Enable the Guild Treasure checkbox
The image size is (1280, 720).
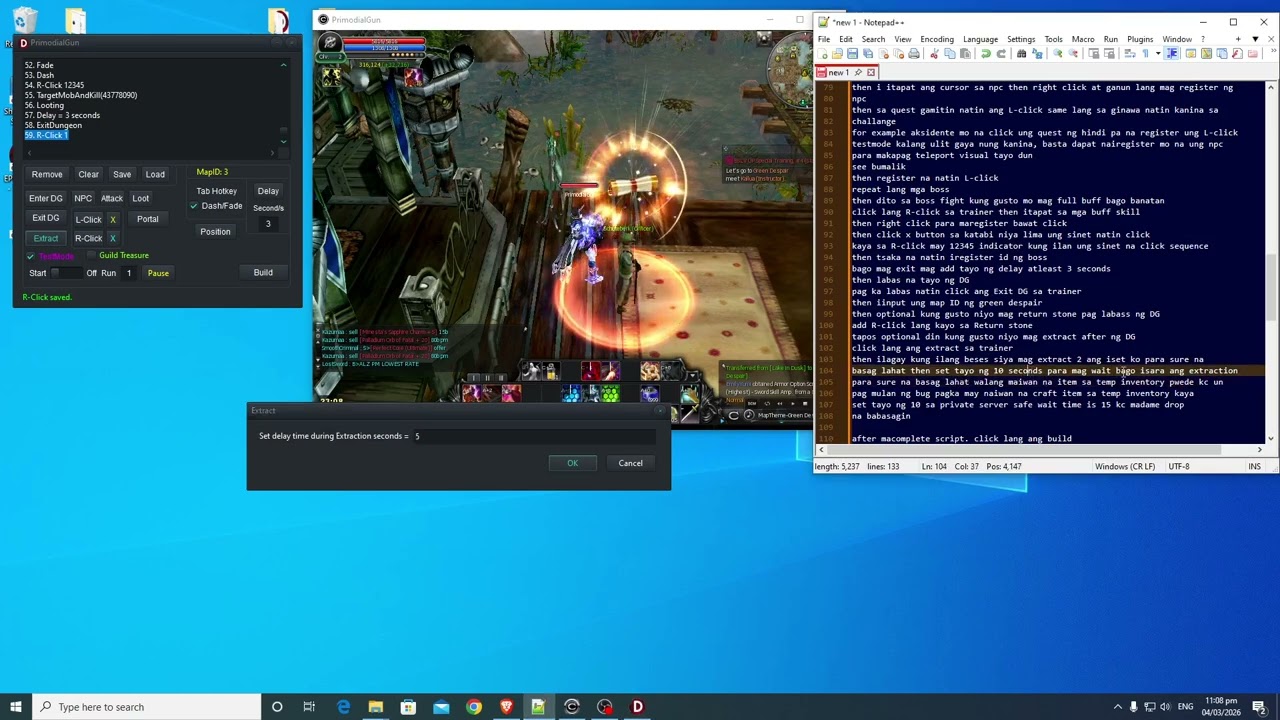tap(91, 256)
